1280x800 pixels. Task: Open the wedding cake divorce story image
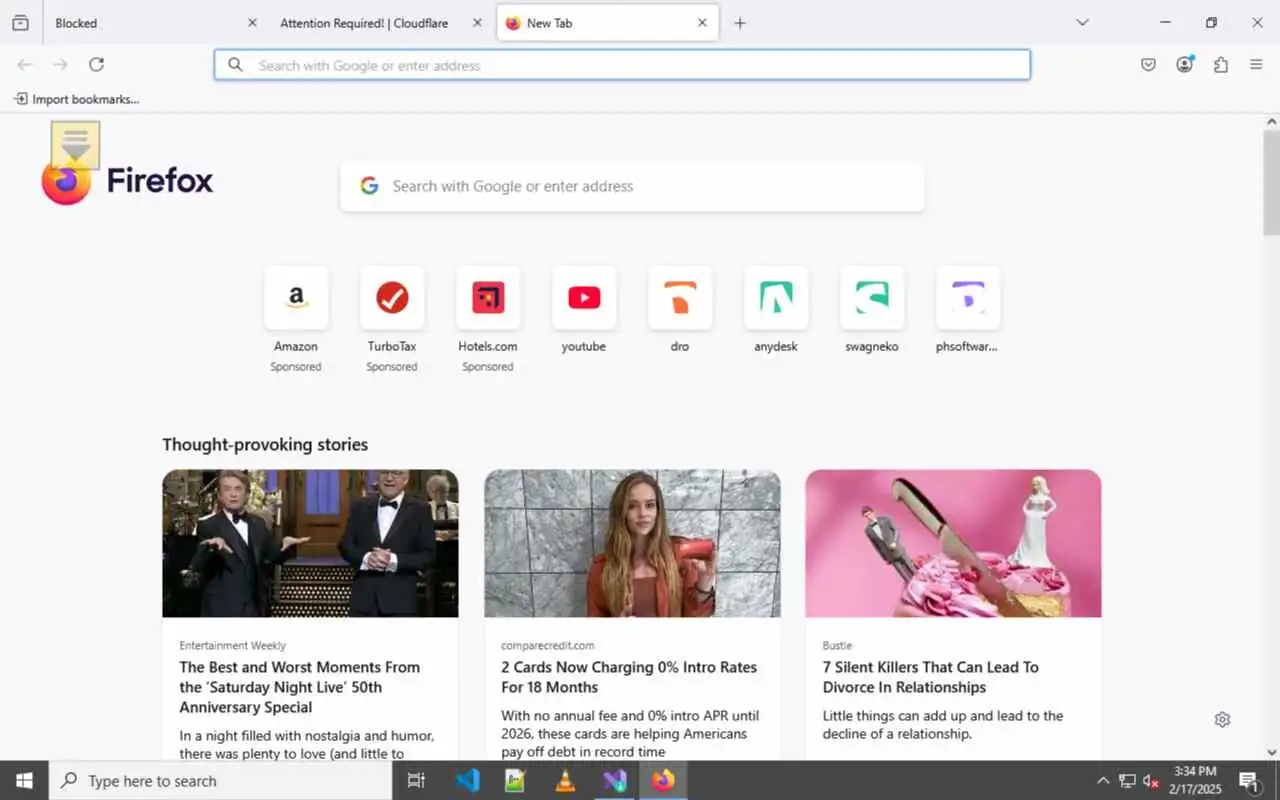953,543
